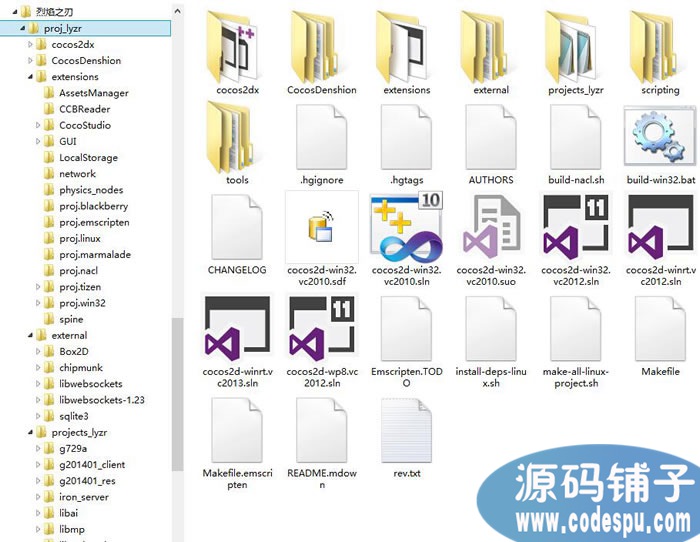Select the AUTHORS file icon
The image size is (700, 542).
491,137
